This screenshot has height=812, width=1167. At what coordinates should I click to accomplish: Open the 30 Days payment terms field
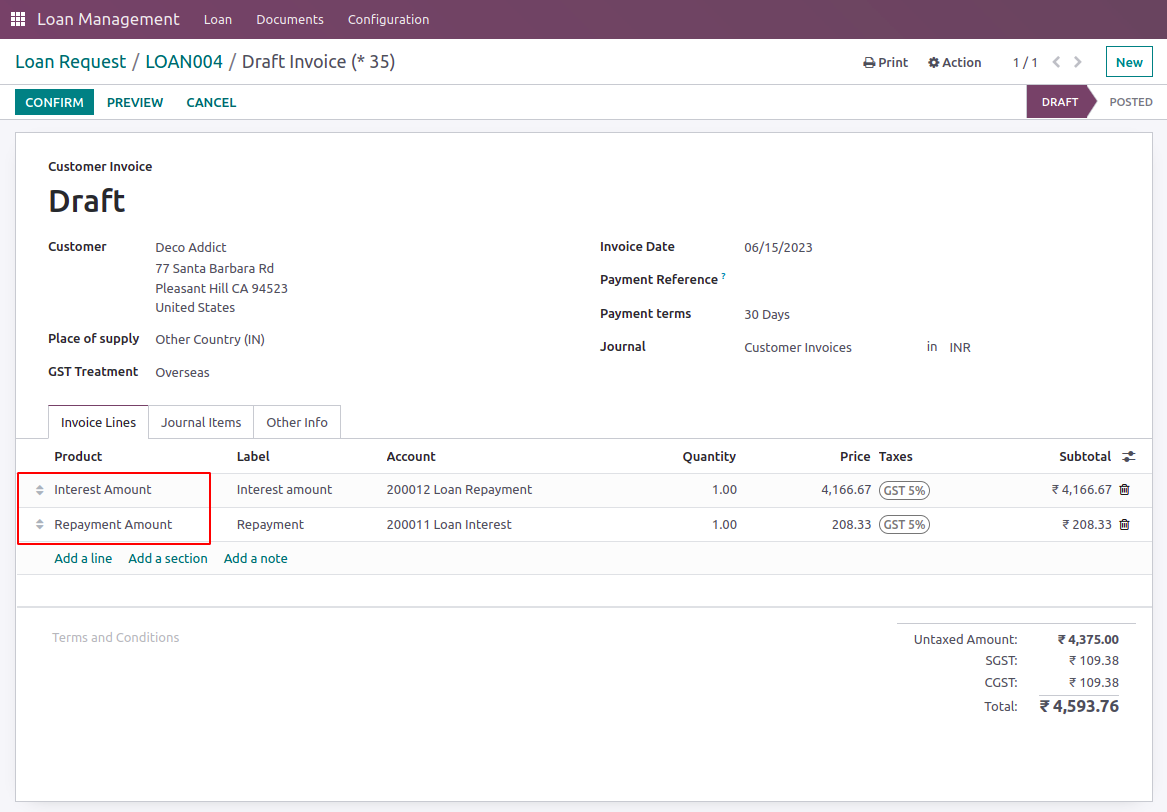767,314
